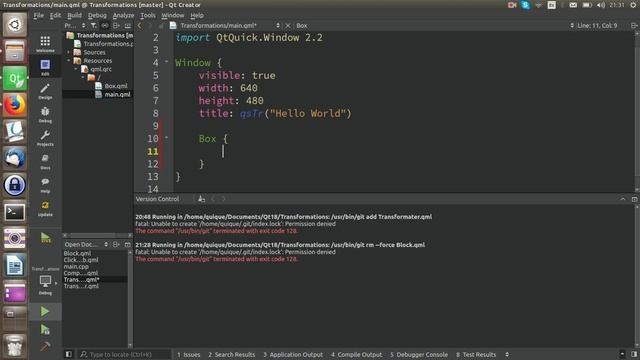Open the Tools menu
The width and height of the screenshot is (640, 360).
click(x=148, y=15)
